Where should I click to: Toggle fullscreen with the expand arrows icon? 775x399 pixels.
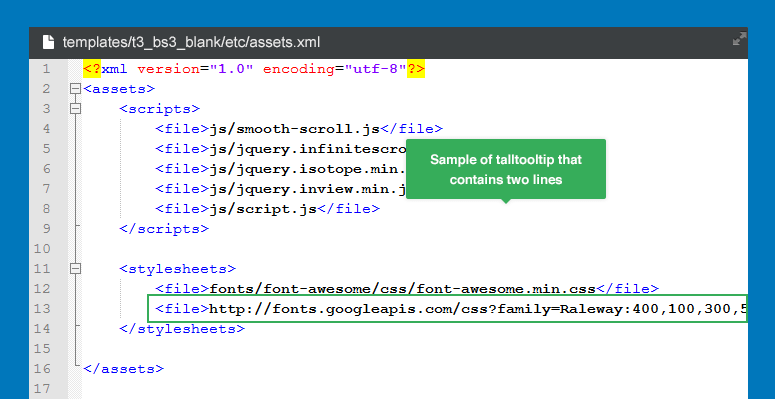[739, 39]
